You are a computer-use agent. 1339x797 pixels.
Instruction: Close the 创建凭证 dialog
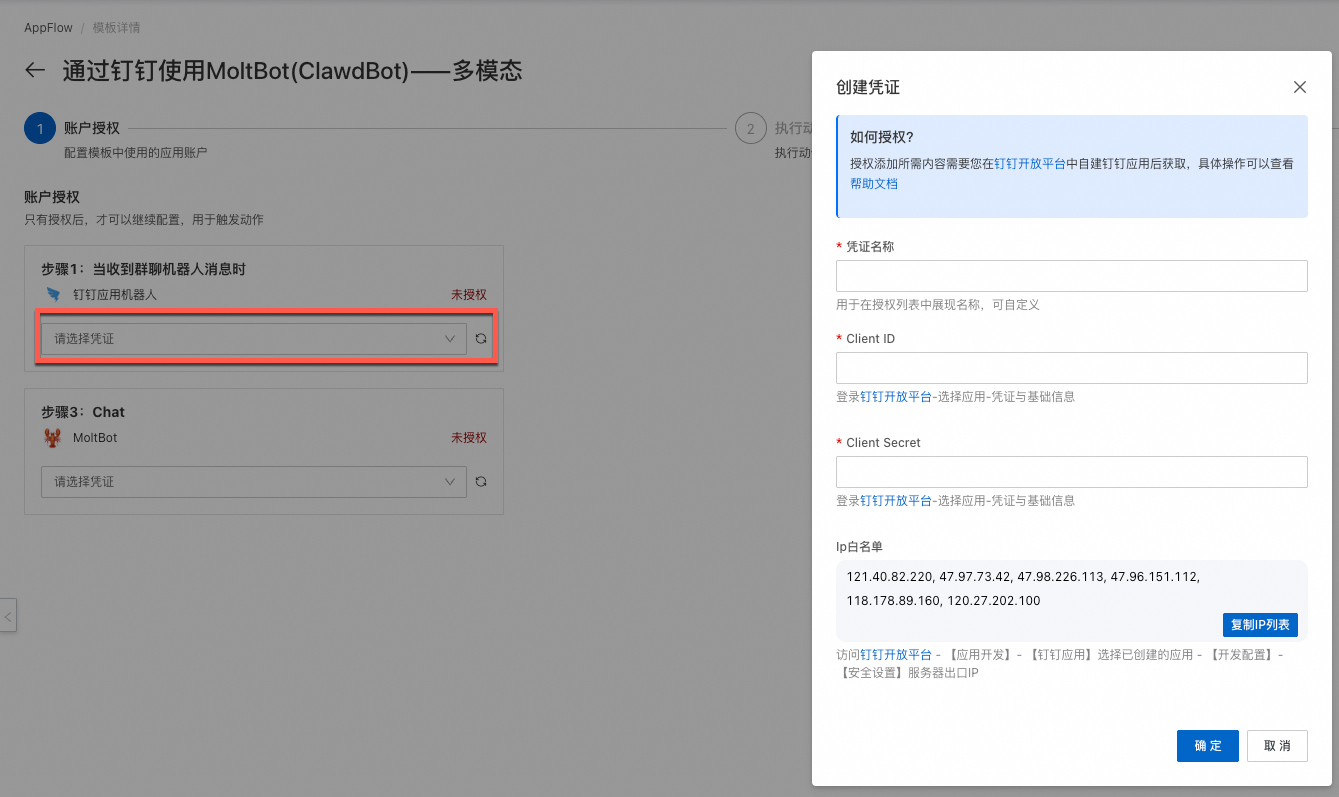click(1299, 87)
